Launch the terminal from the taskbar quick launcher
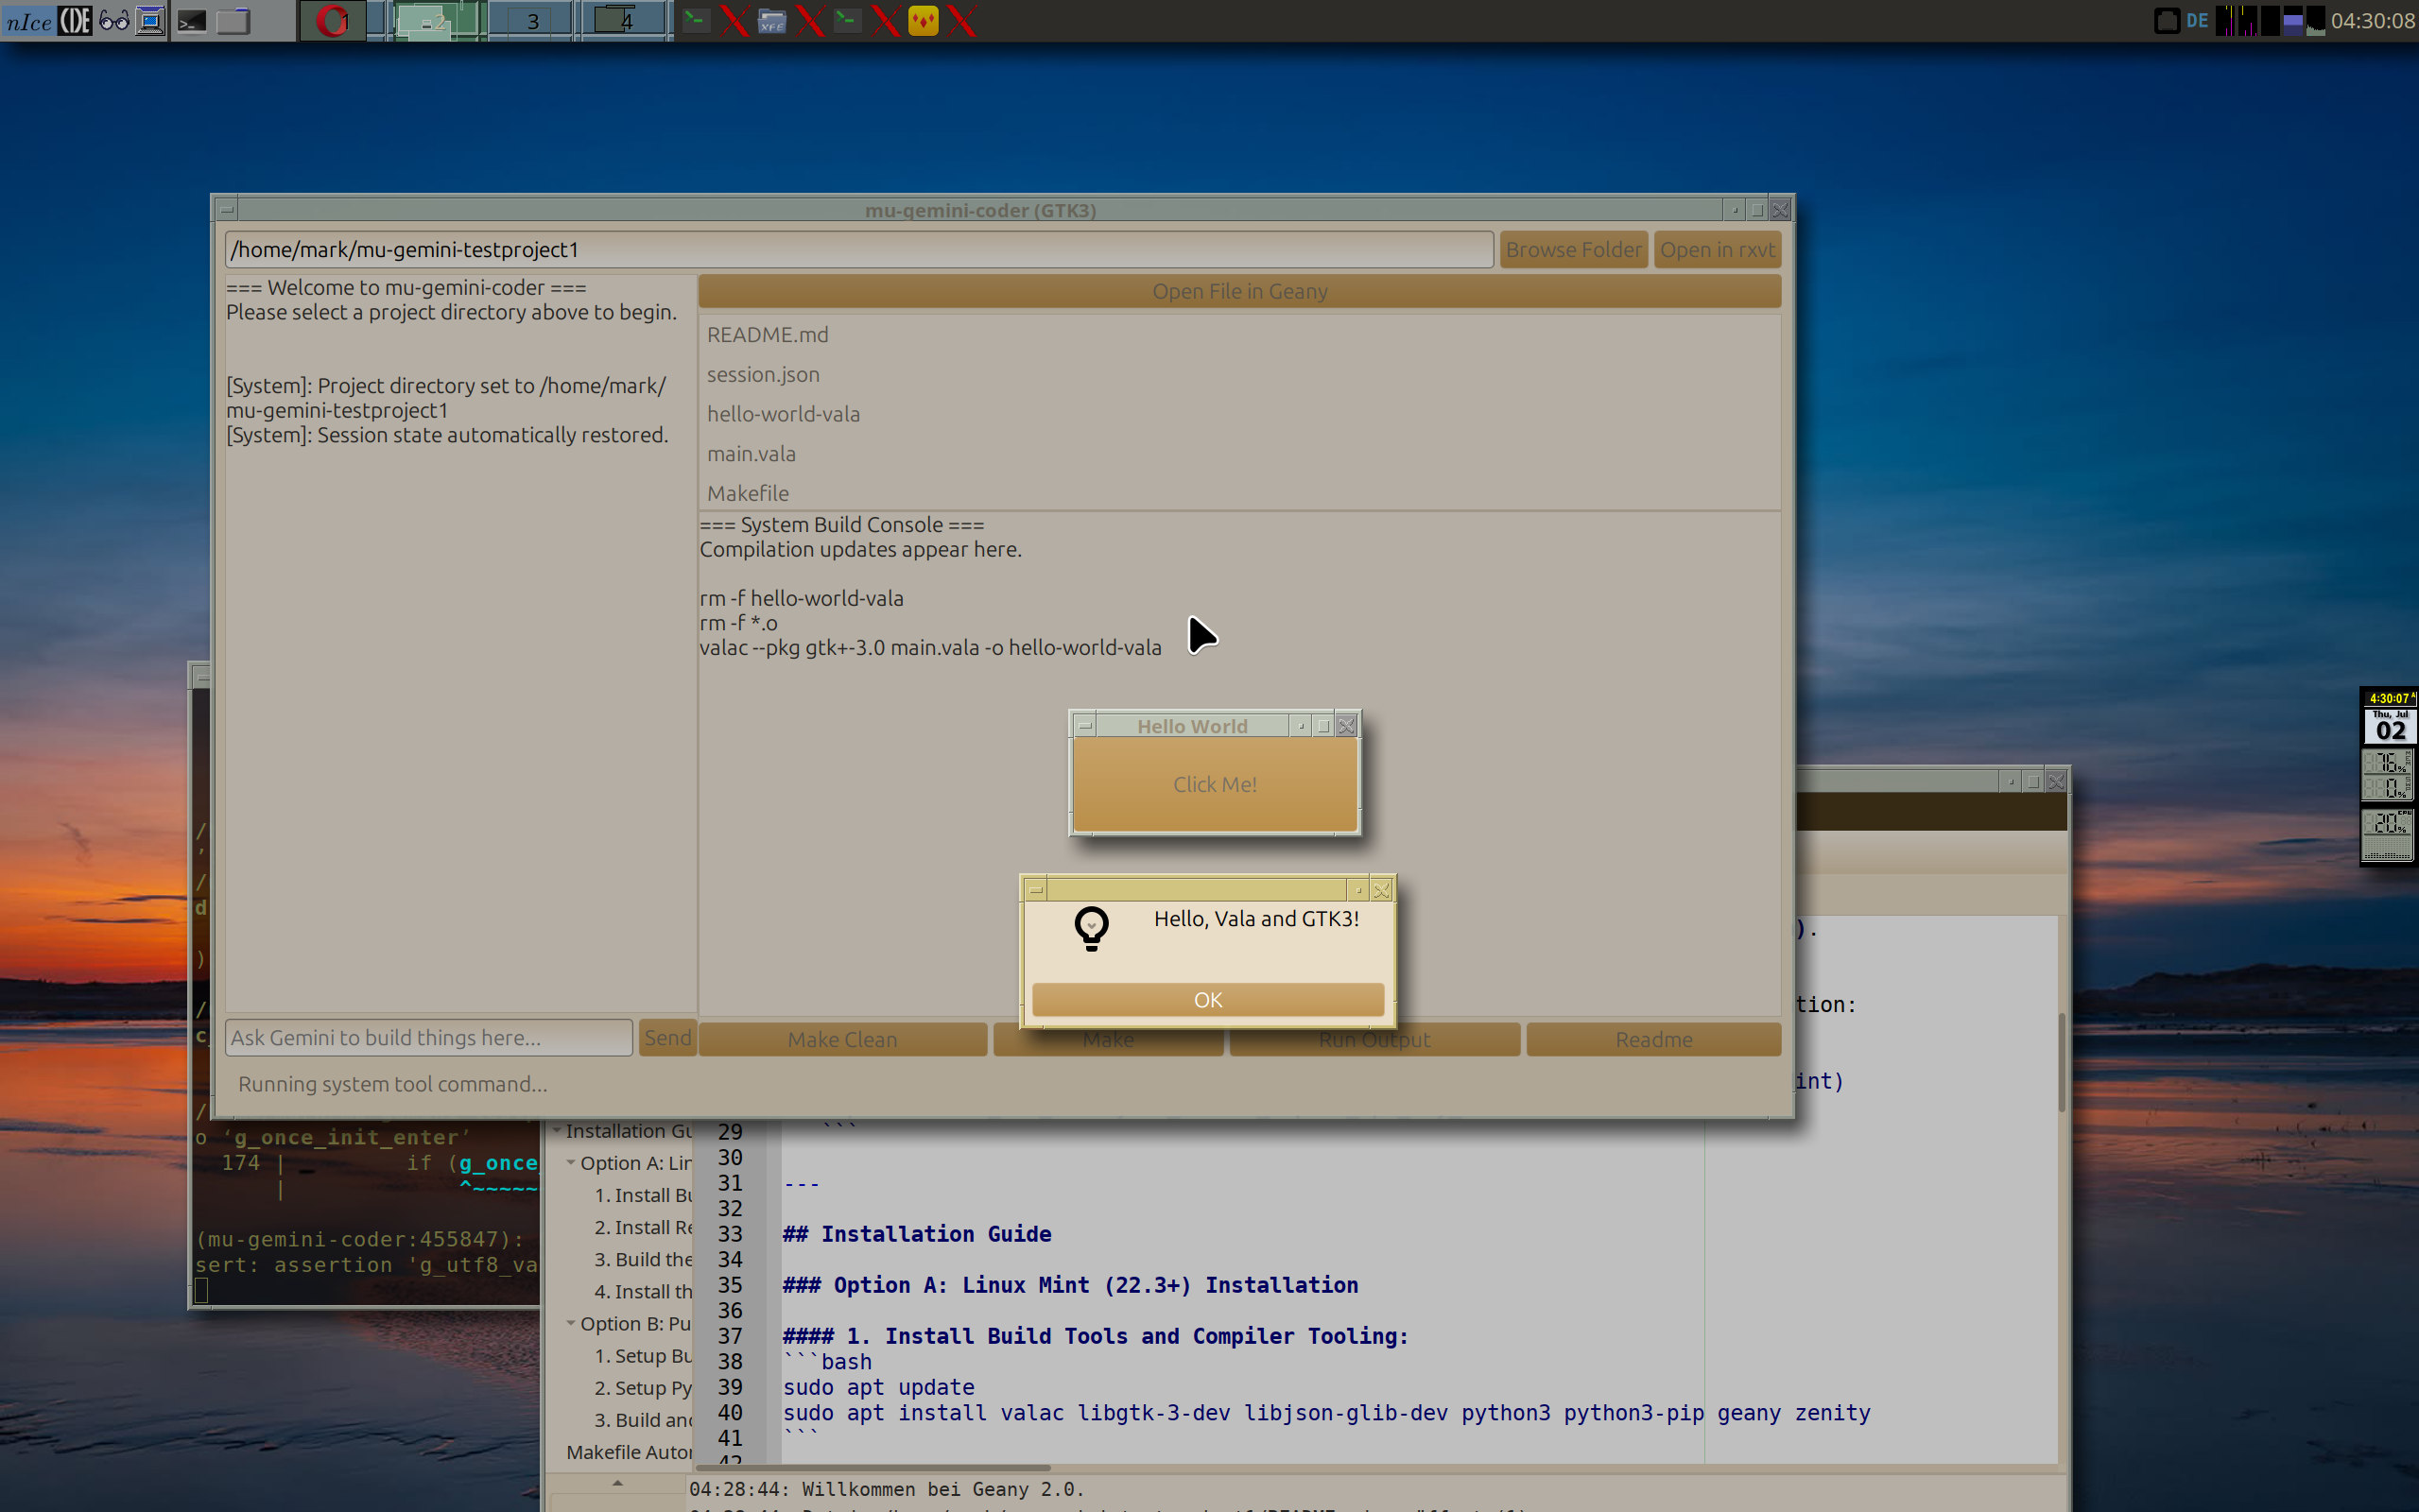 192,21
